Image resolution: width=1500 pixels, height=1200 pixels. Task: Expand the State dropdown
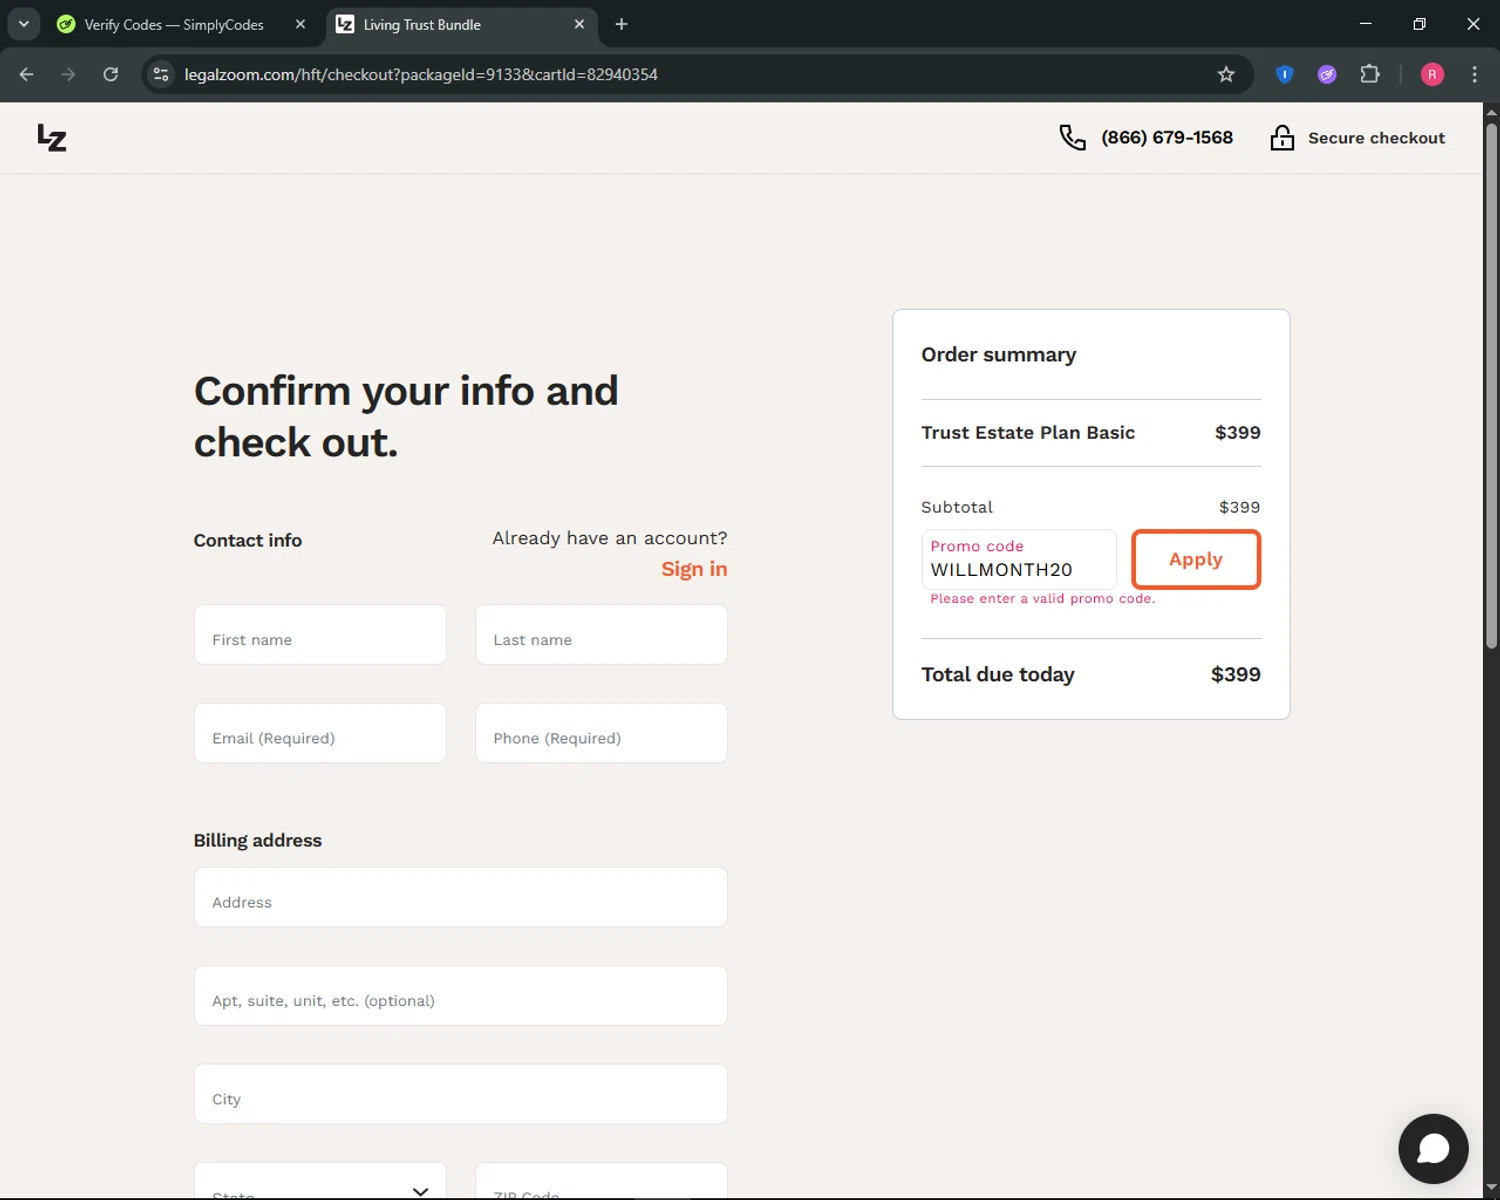click(320, 1181)
